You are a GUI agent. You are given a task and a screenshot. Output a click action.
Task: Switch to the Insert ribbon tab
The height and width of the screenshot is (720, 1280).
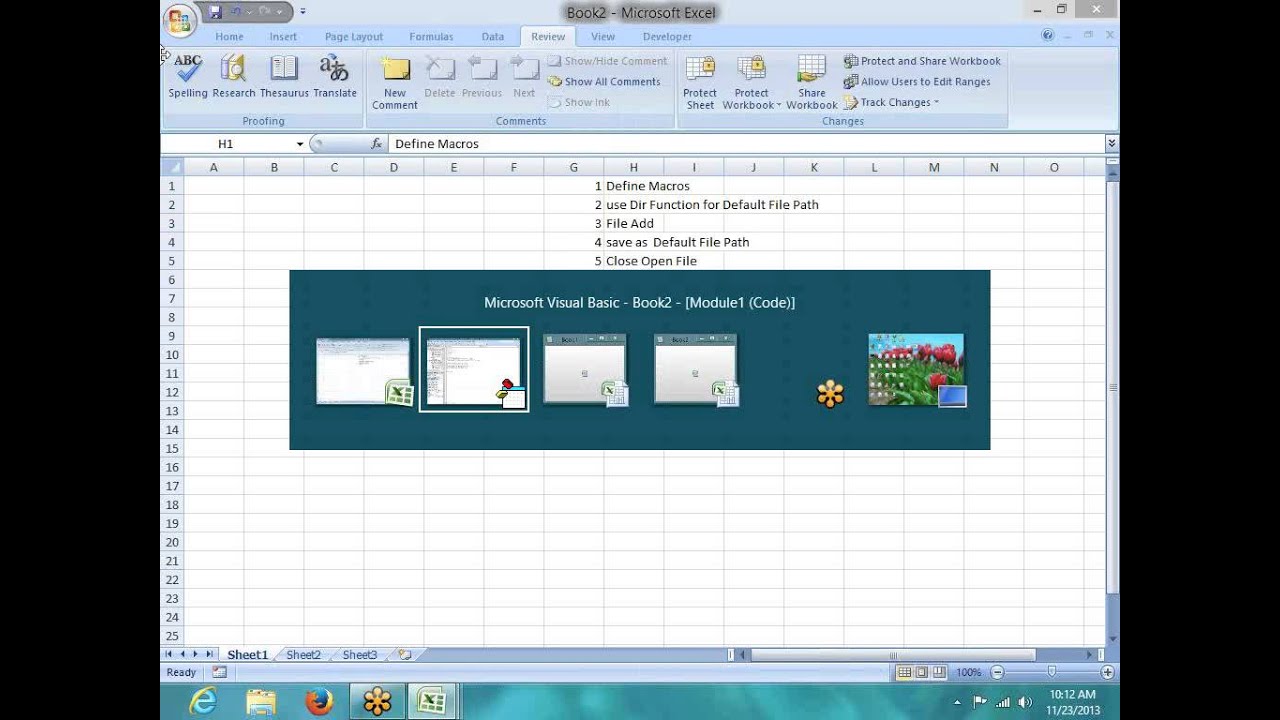283,37
